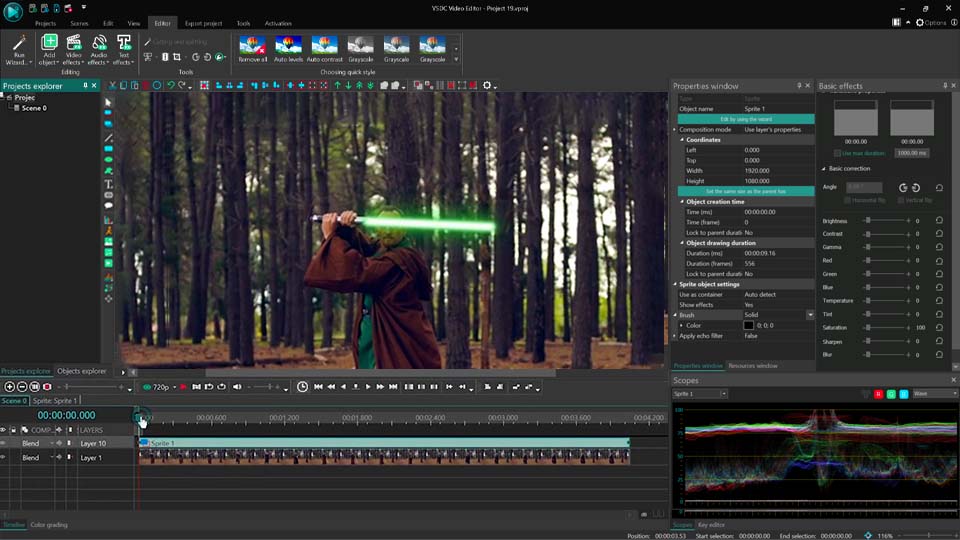Open Video effects in the ribbon
Viewport: 960px width, 540px height.
coord(74,48)
